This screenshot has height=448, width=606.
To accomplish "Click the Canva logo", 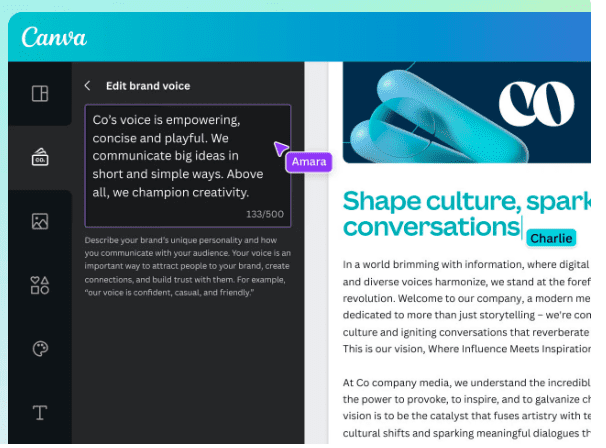I will pyautogui.click(x=54, y=38).
